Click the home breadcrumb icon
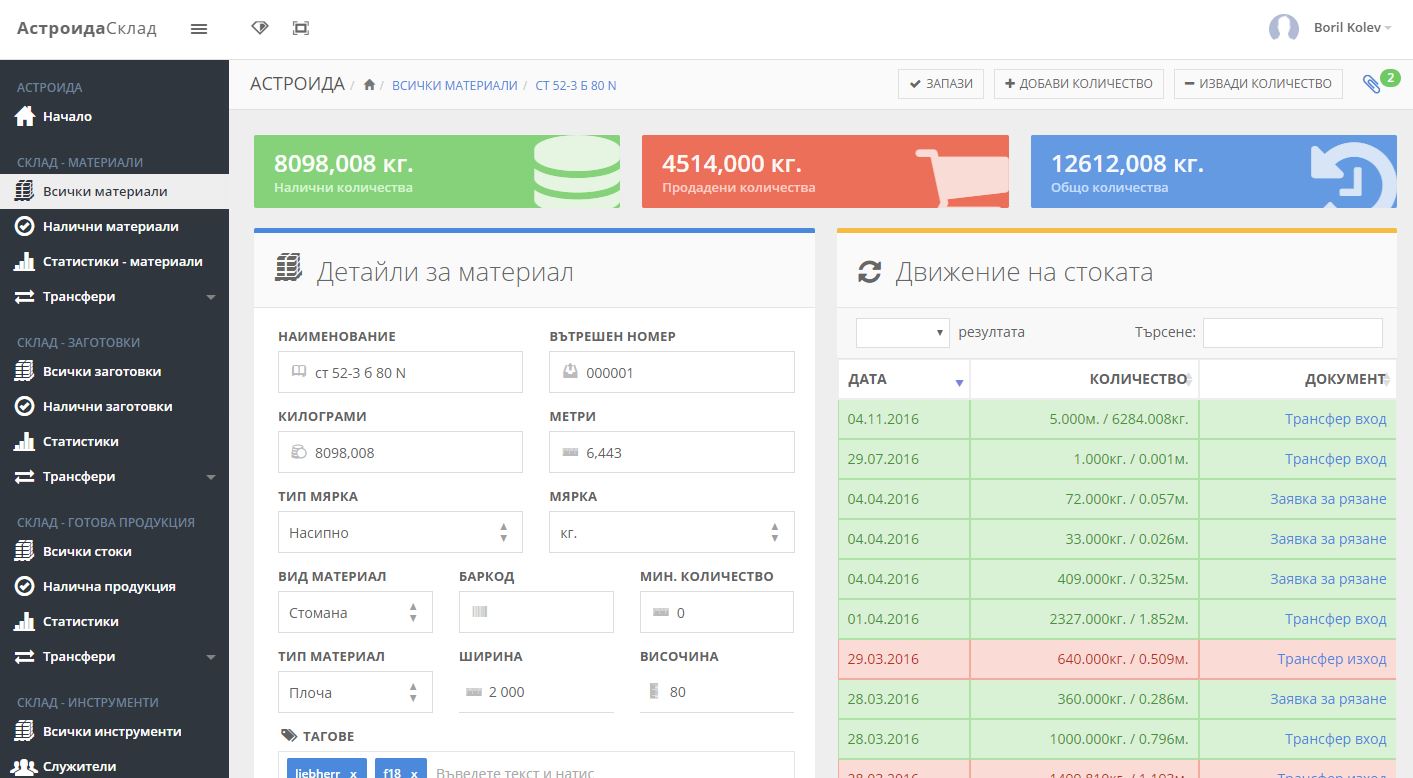Viewport: 1413px width, 778px height. click(369, 85)
